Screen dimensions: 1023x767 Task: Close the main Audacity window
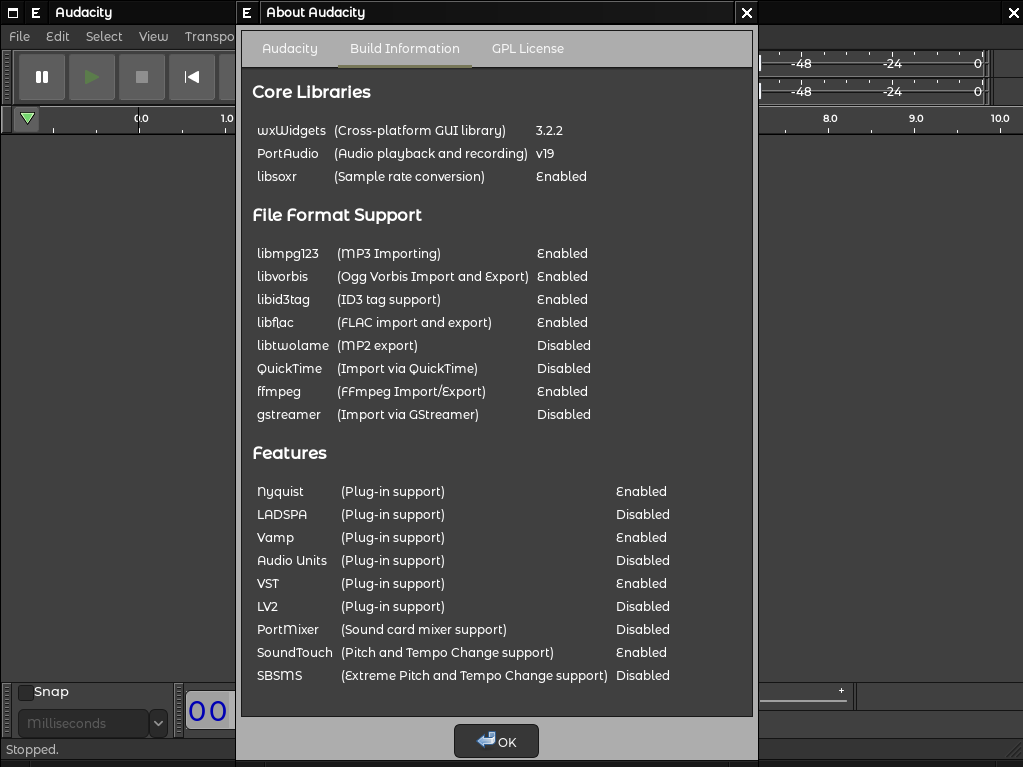(1014, 12)
